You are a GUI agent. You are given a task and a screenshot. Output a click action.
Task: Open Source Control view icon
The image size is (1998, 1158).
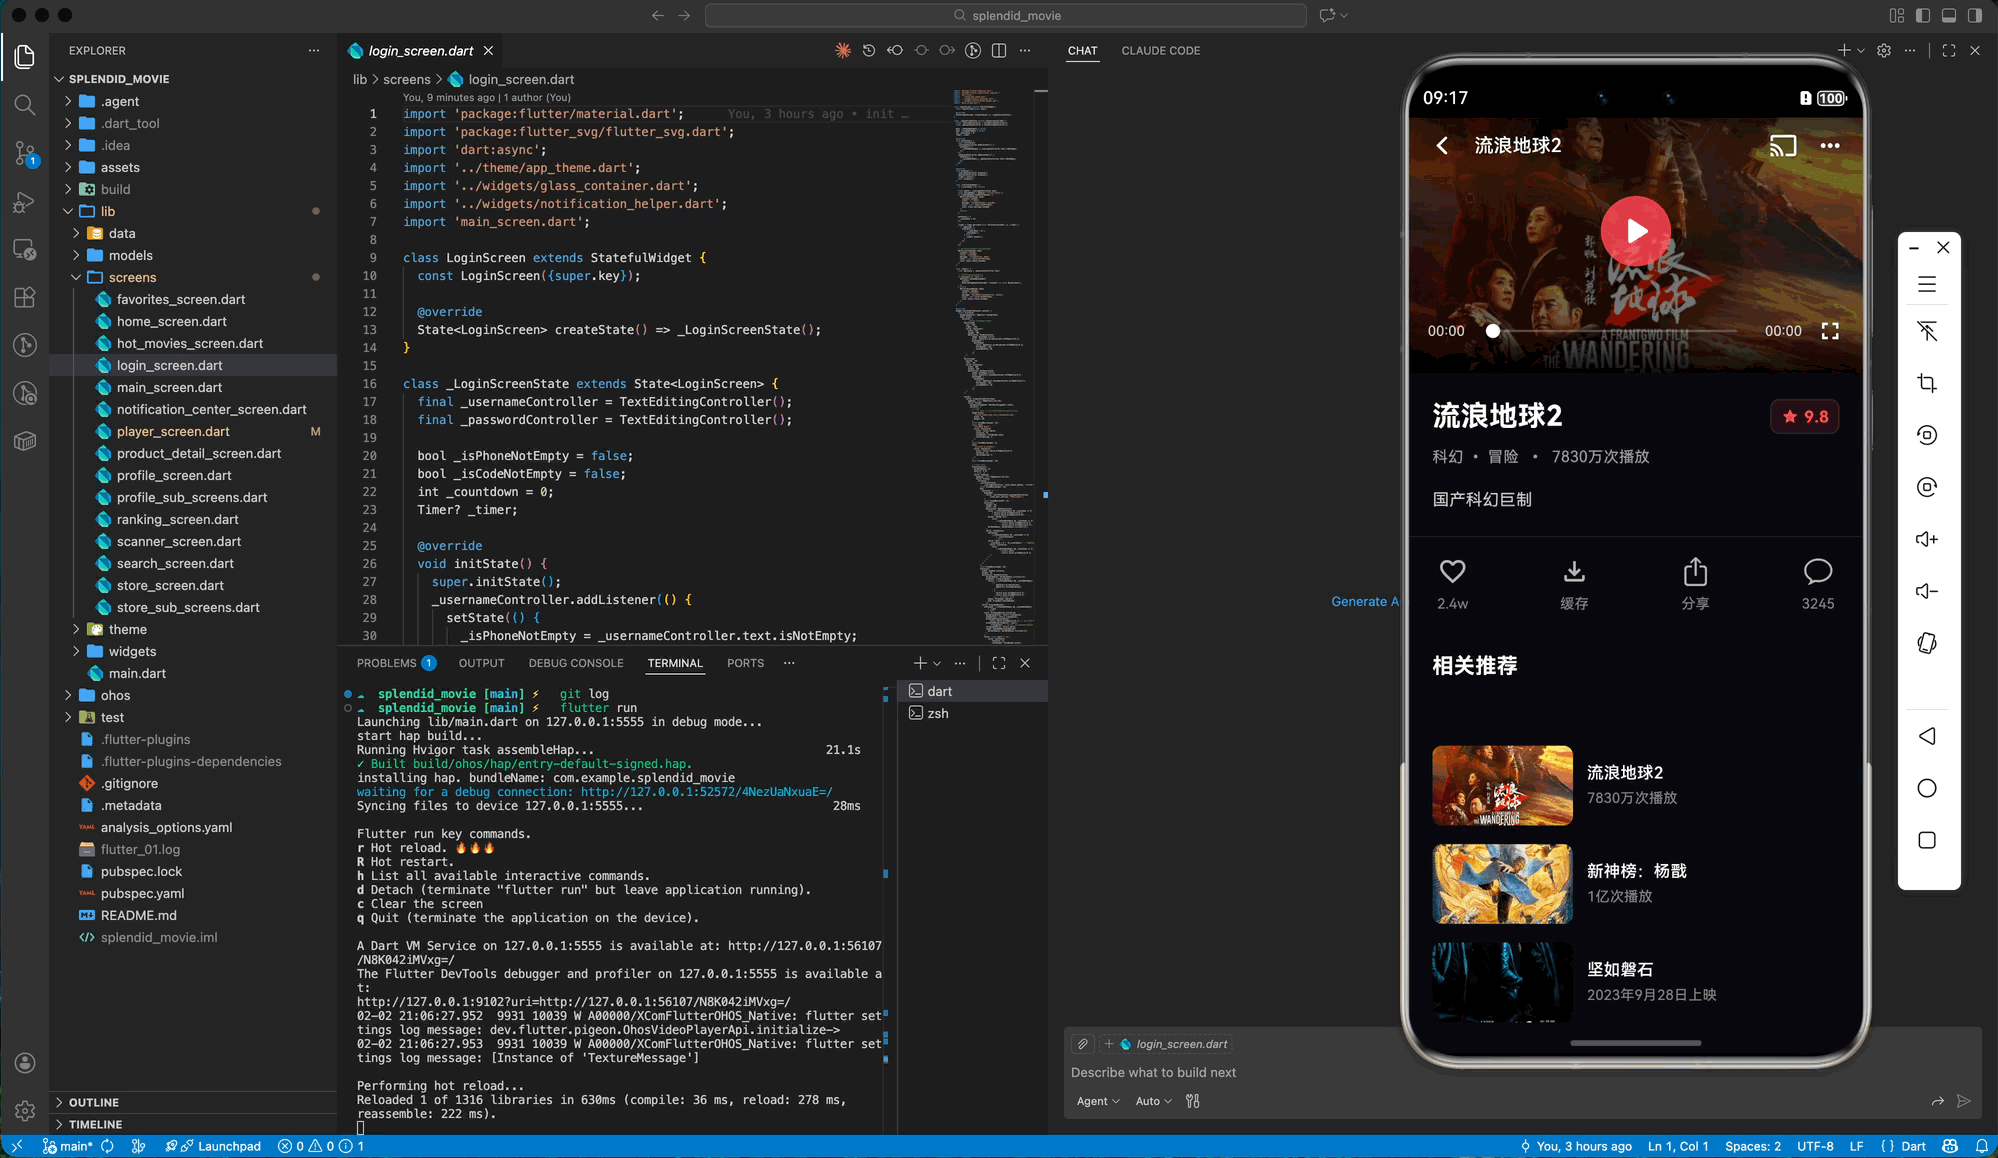25,152
